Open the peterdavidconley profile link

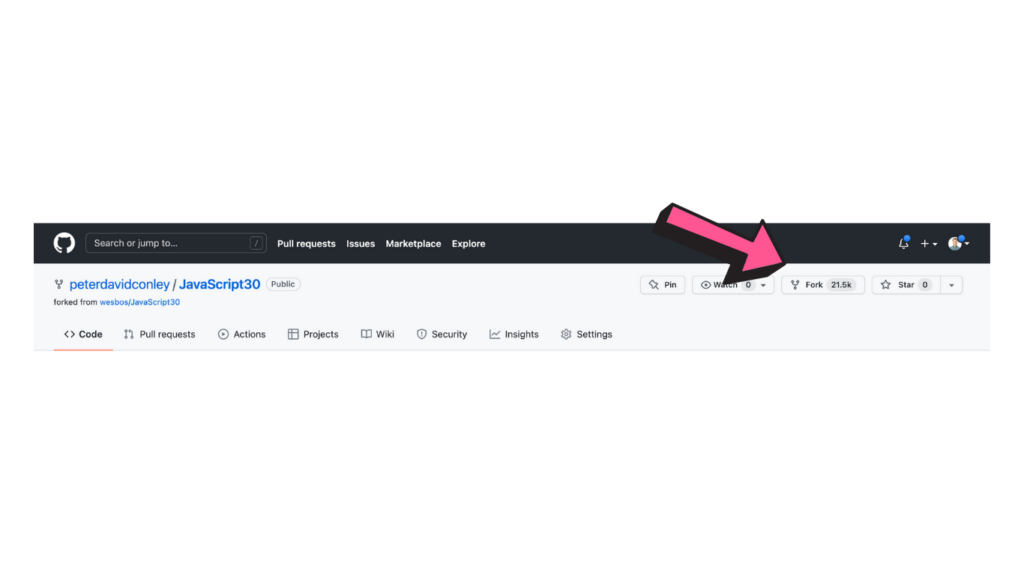[x=120, y=284]
